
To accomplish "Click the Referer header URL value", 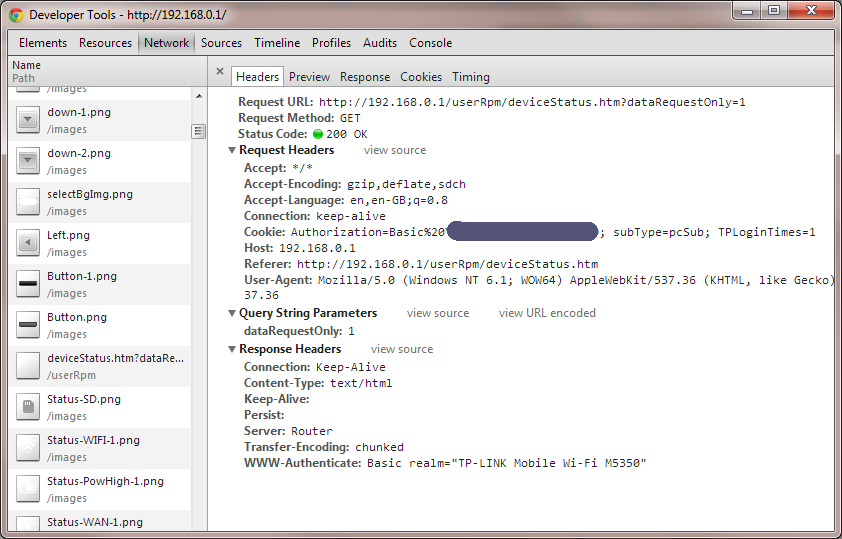I will click(x=447, y=264).
